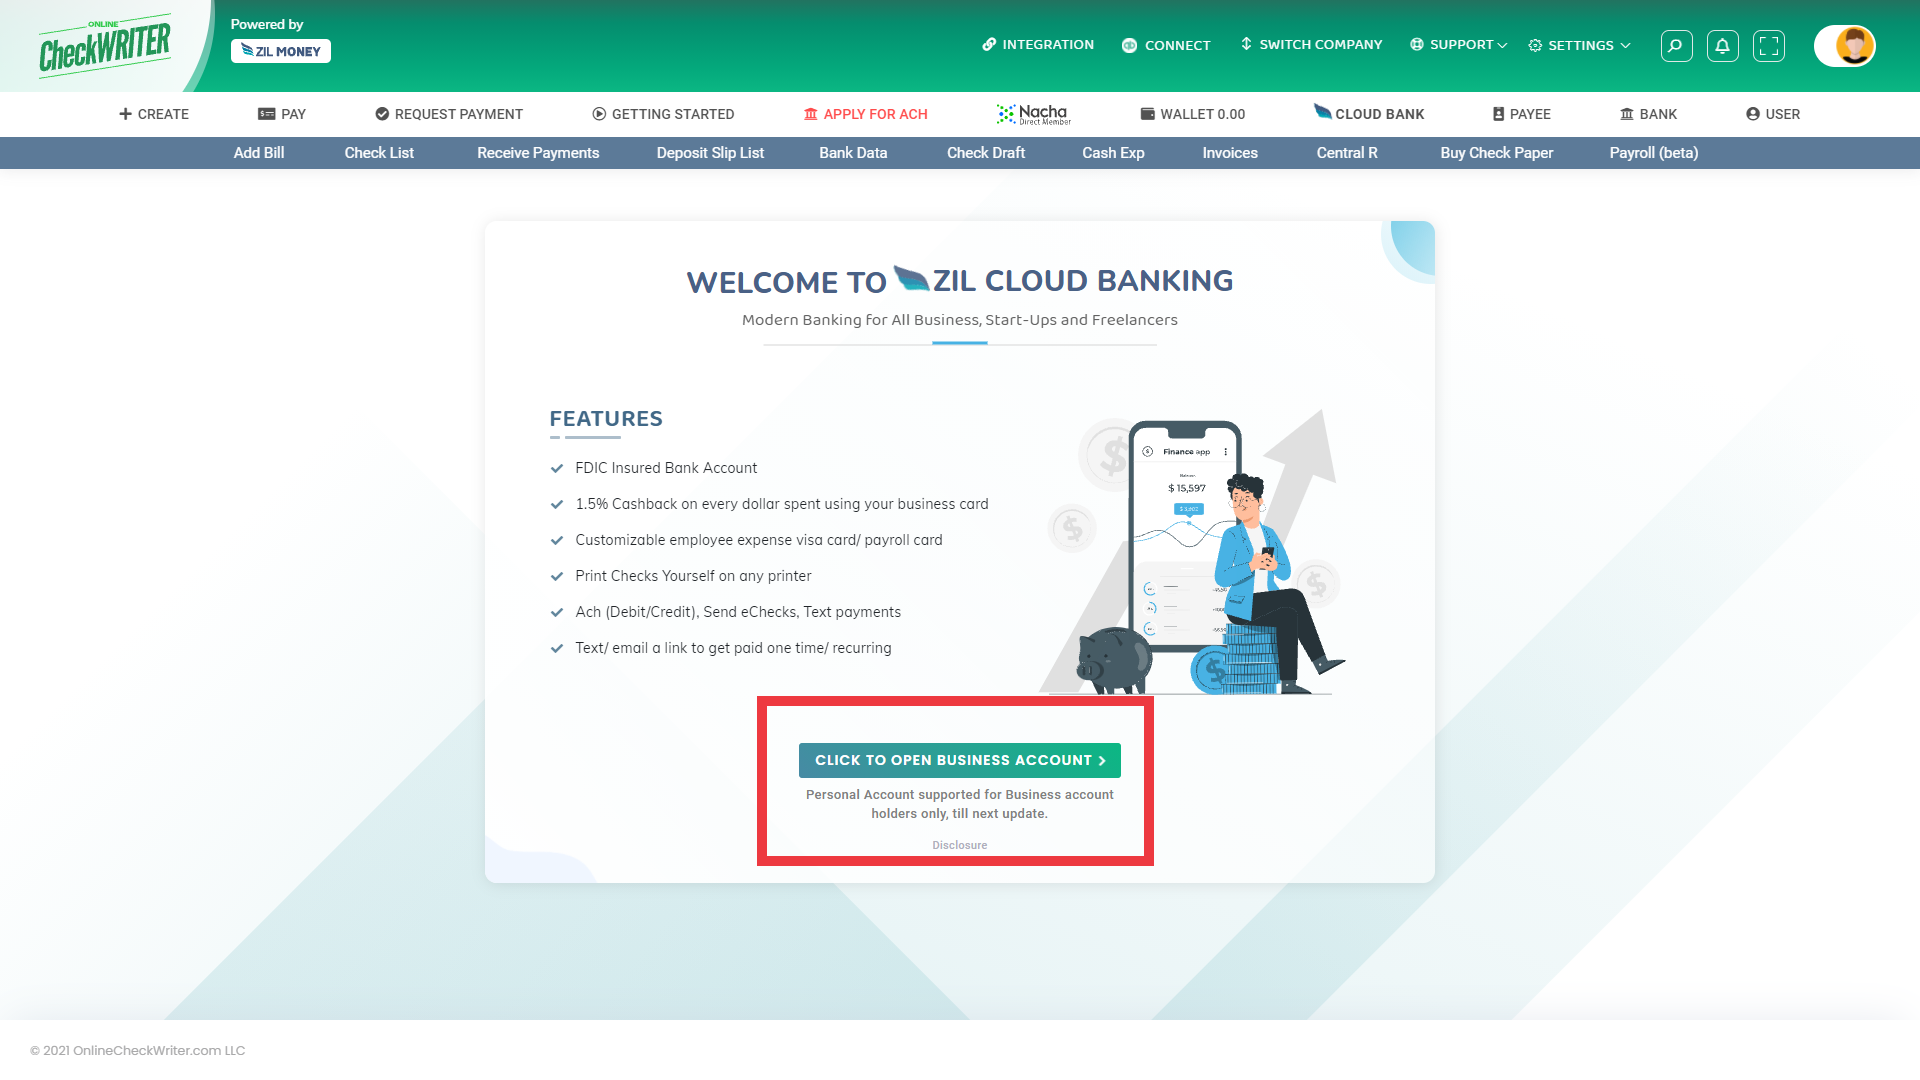Image resolution: width=1920 pixels, height=1080 pixels.
Task: Open the Disclosure link
Action: pyautogui.click(x=960, y=844)
